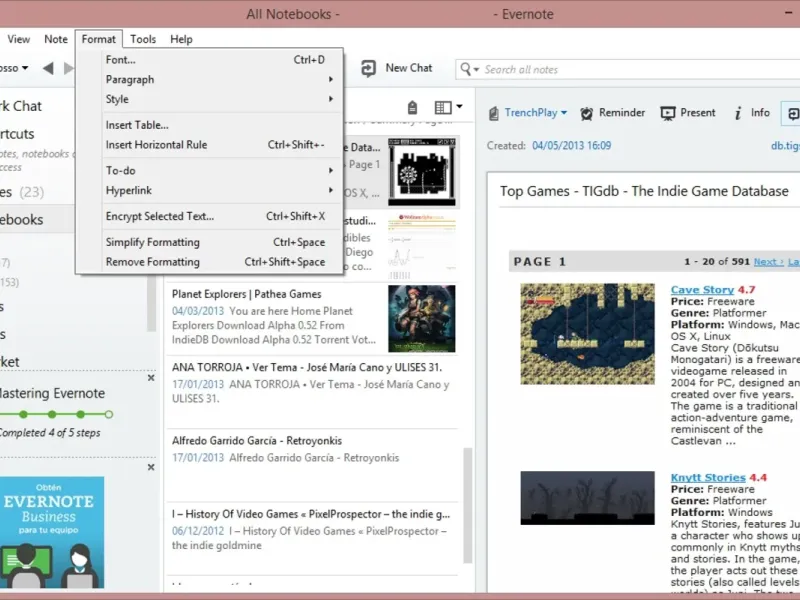
Task: Open the Note menu
Action: point(56,39)
